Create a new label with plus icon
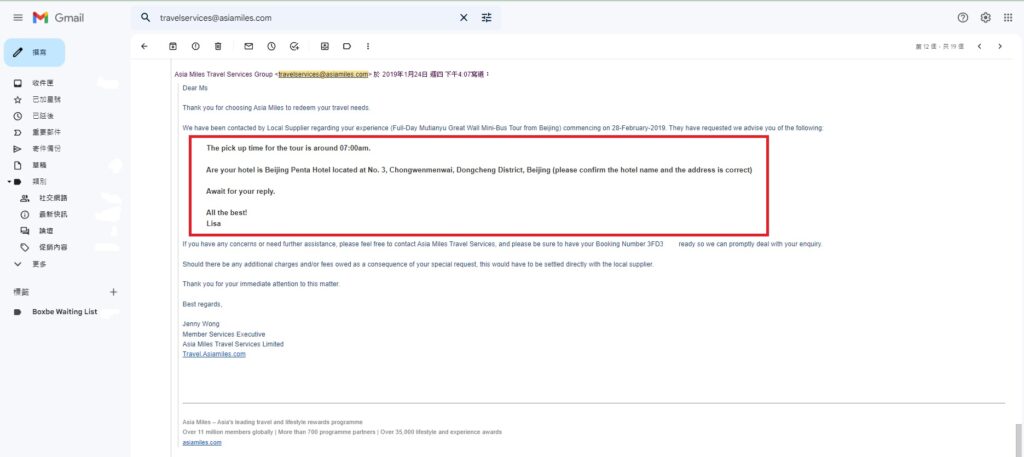Viewport: 1024px width, 457px height. click(113, 292)
